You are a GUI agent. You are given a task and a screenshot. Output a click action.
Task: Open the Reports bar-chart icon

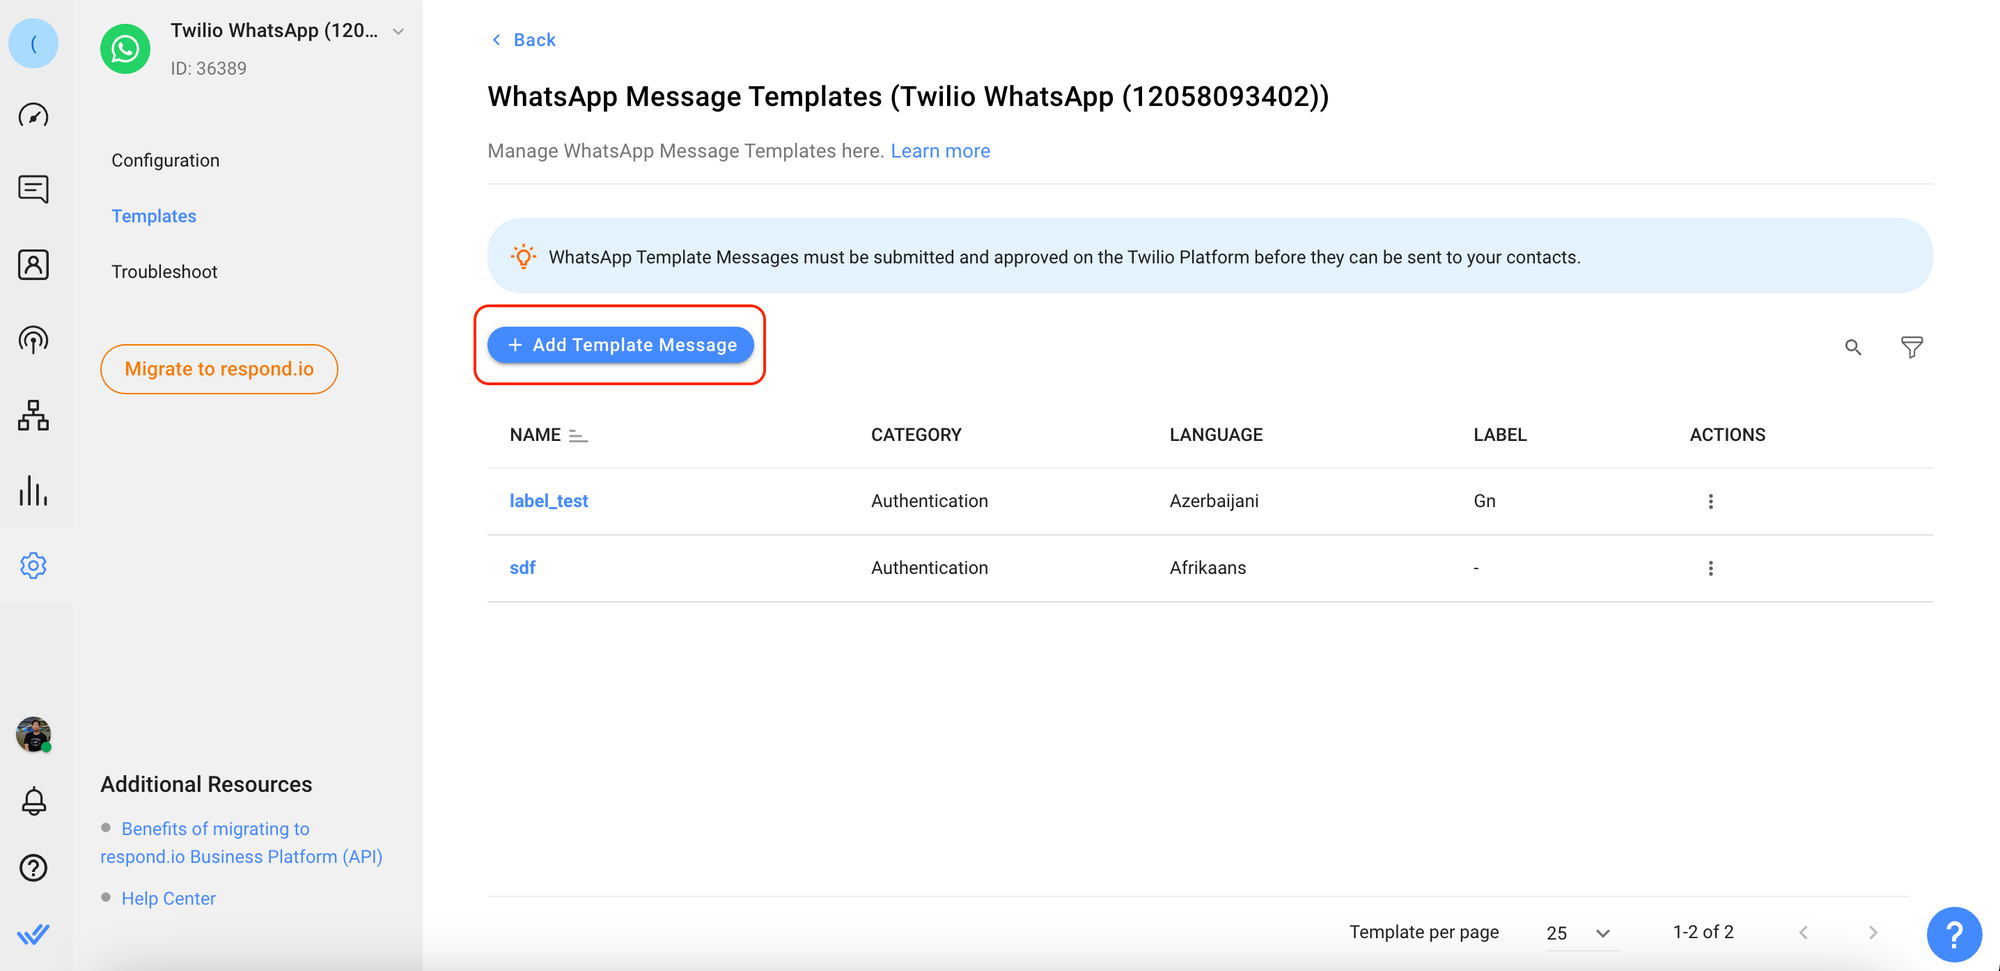35,491
